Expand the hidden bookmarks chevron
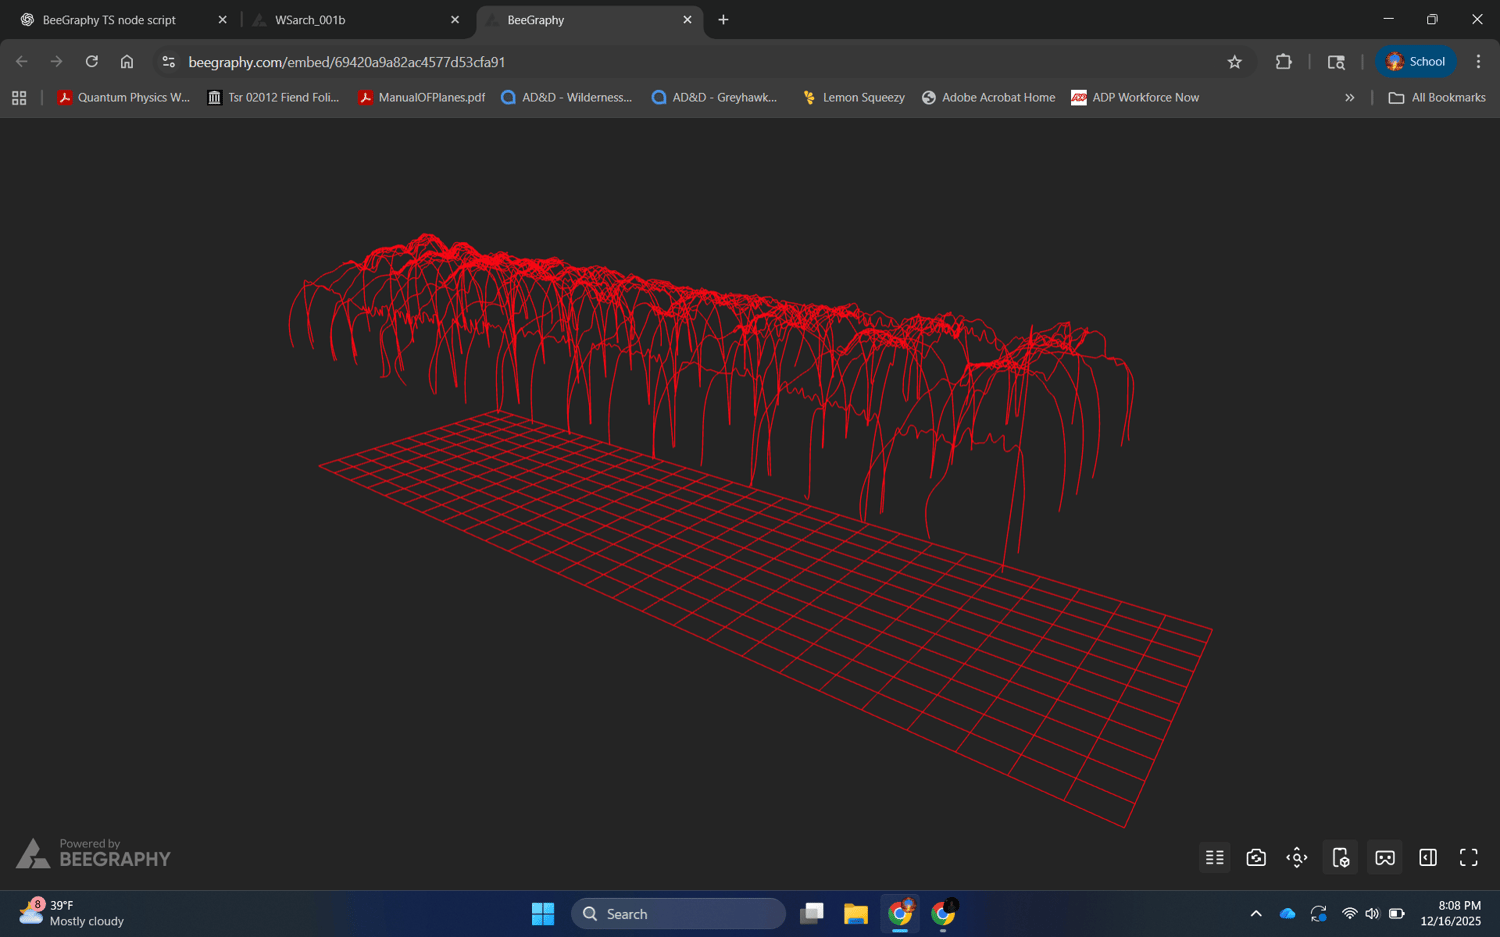Viewport: 1500px width, 937px height. [1349, 98]
